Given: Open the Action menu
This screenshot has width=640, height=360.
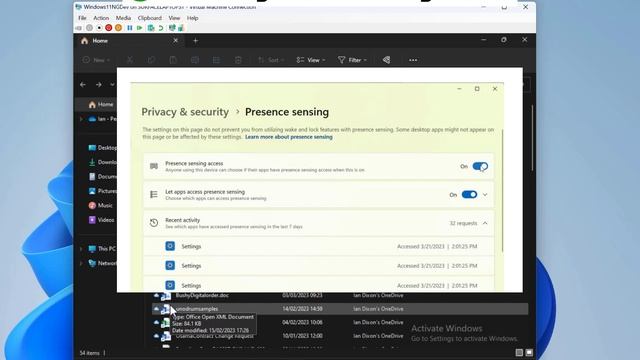Looking at the screenshot, I should [101, 18].
